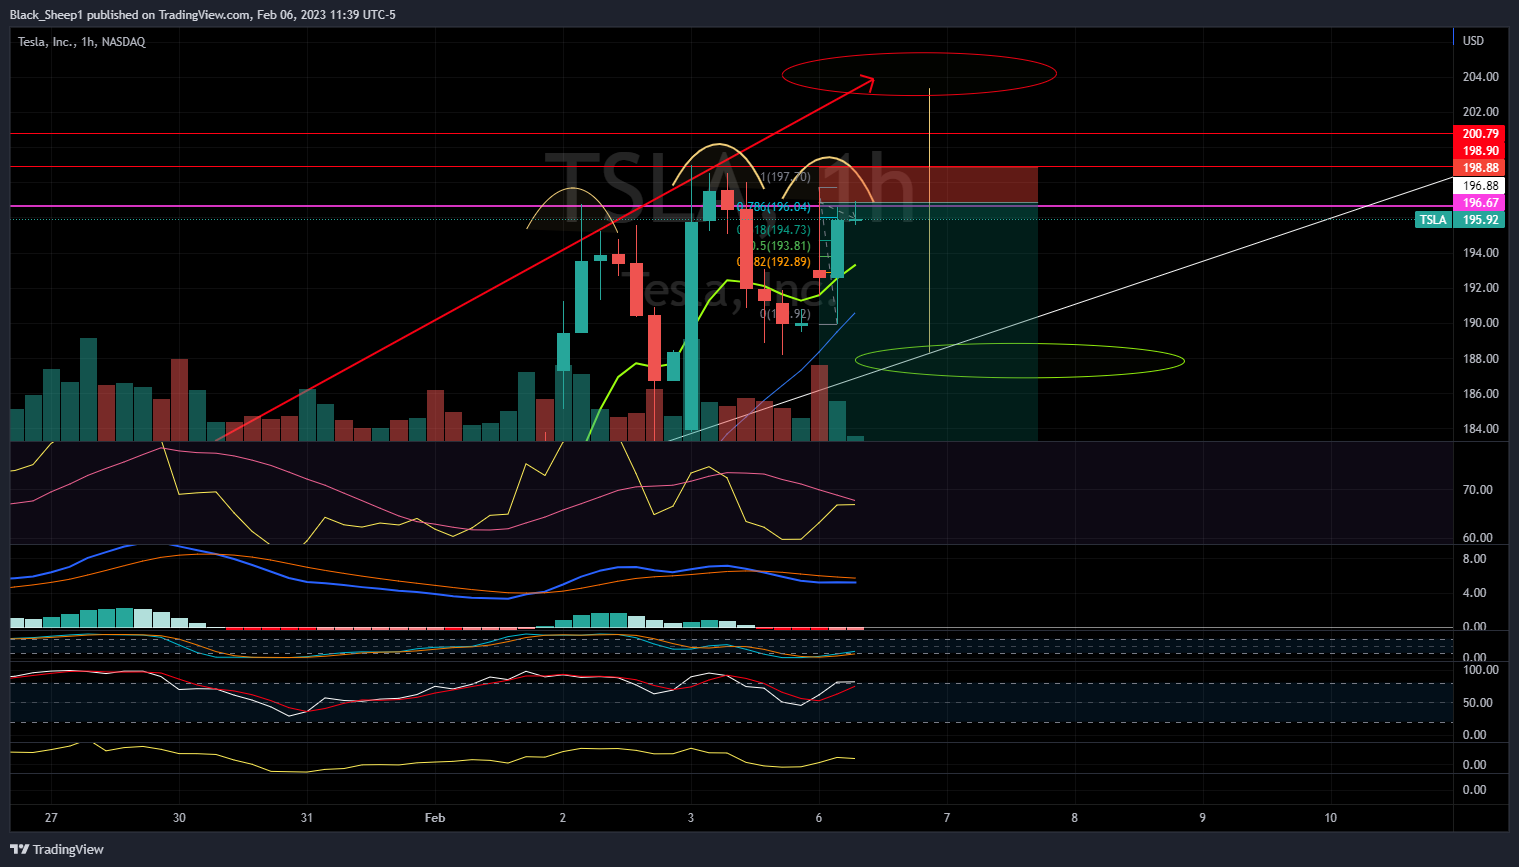Click the 190.00 price axis value
Viewport: 1519px width, 867px height.
[x=1480, y=323]
